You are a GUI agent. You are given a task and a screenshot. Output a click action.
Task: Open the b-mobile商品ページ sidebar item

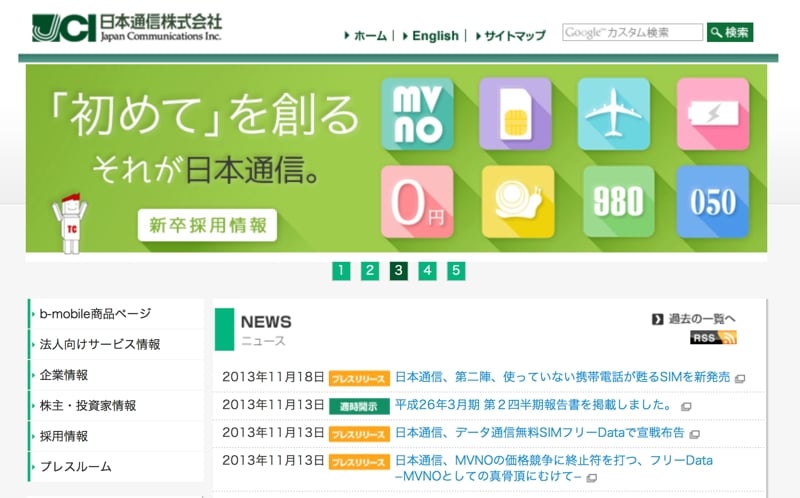tap(96, 314)
